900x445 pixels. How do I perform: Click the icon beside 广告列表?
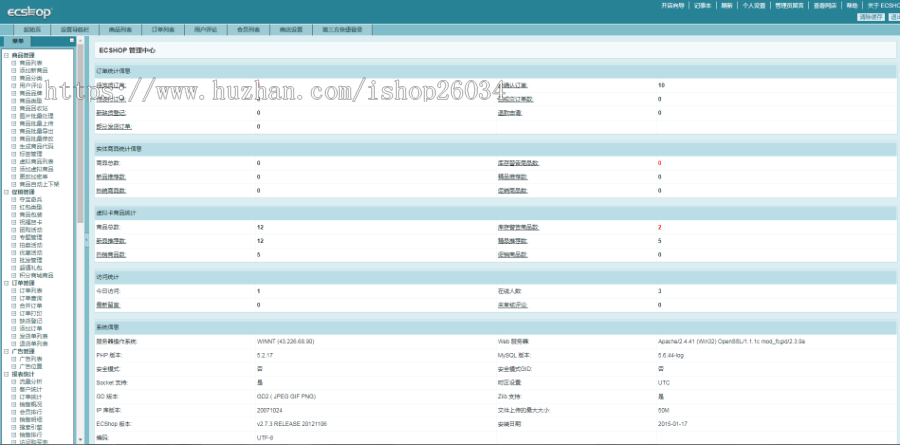pos(14,359)
